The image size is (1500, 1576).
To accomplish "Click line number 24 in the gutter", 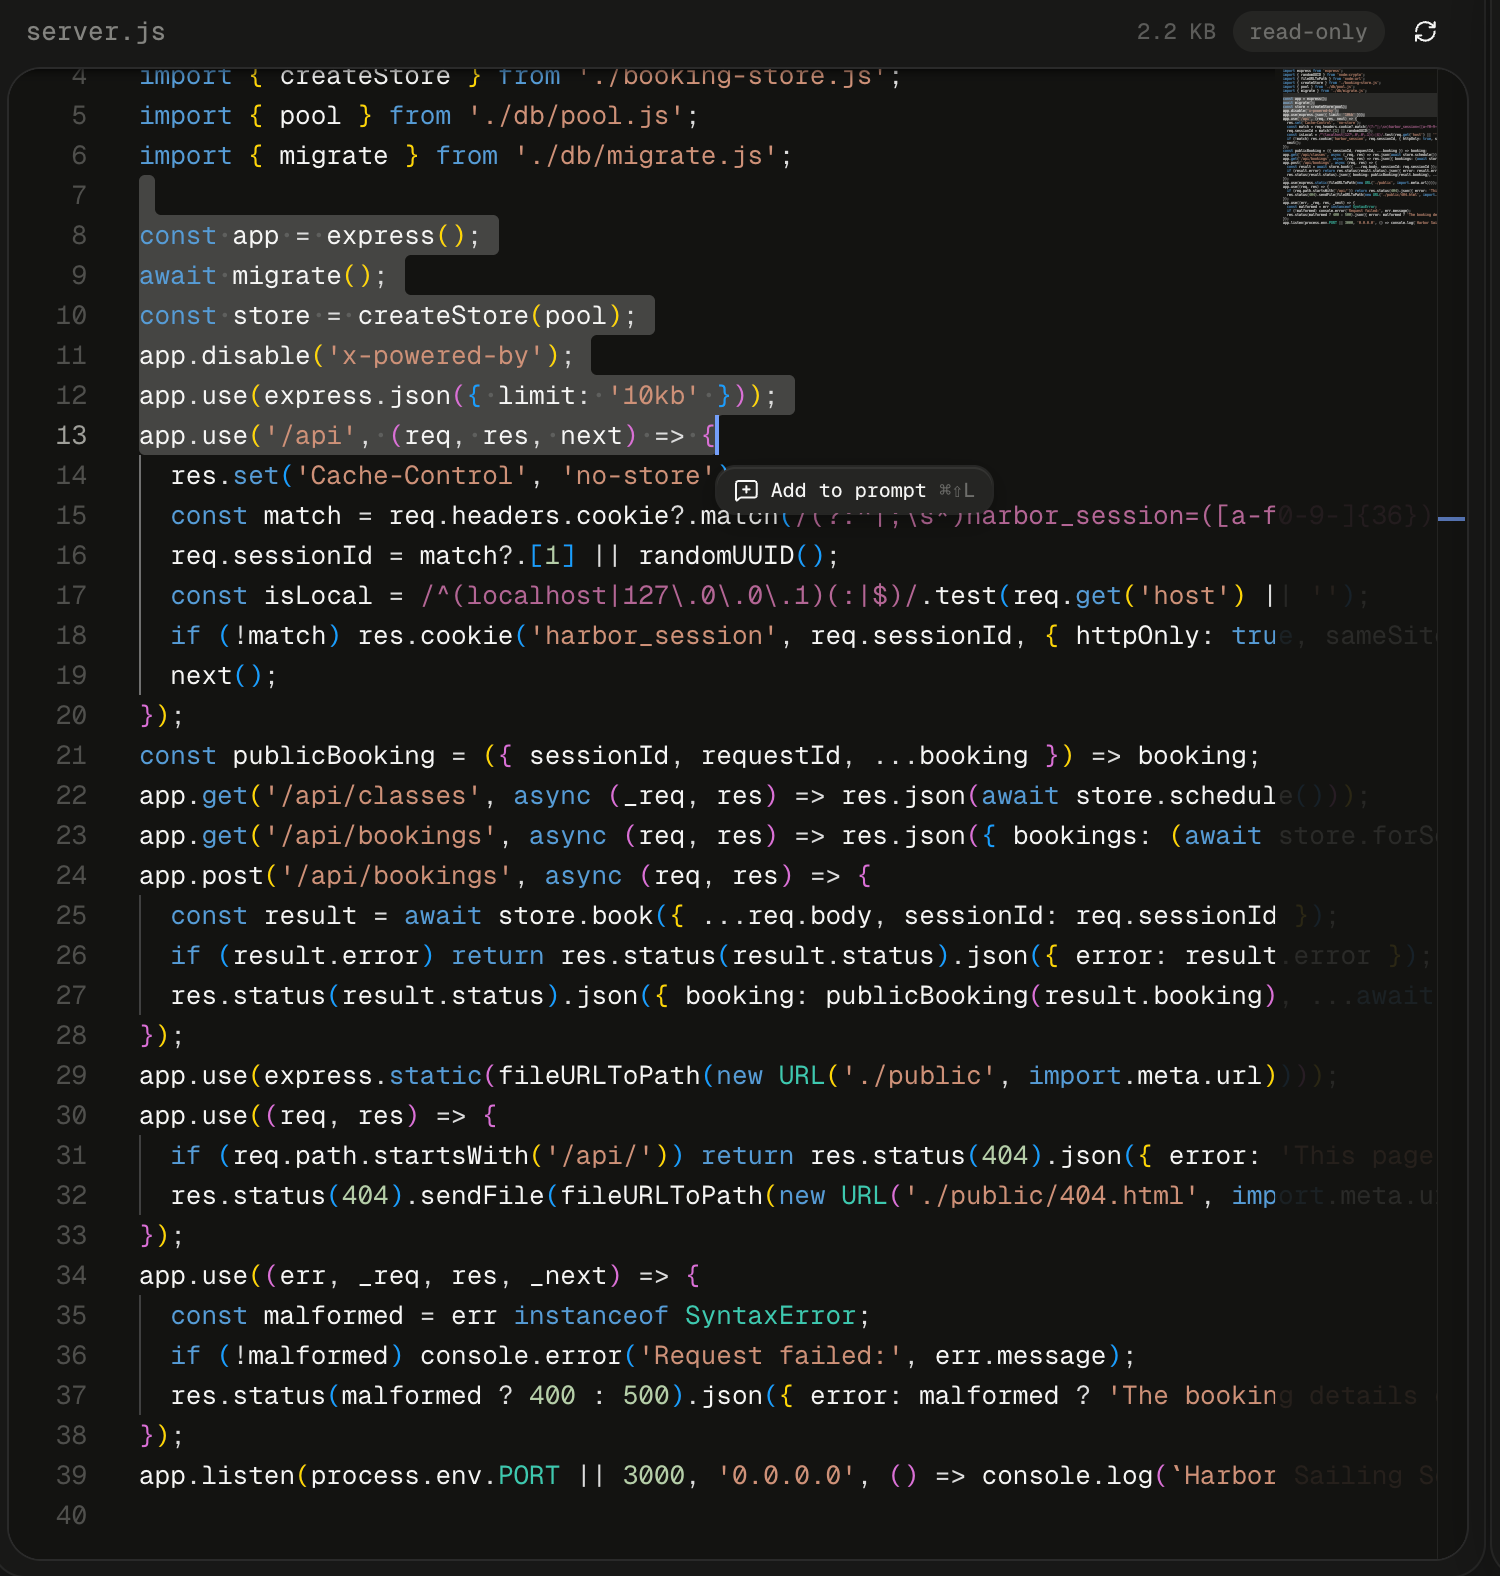I will (71, 876).
